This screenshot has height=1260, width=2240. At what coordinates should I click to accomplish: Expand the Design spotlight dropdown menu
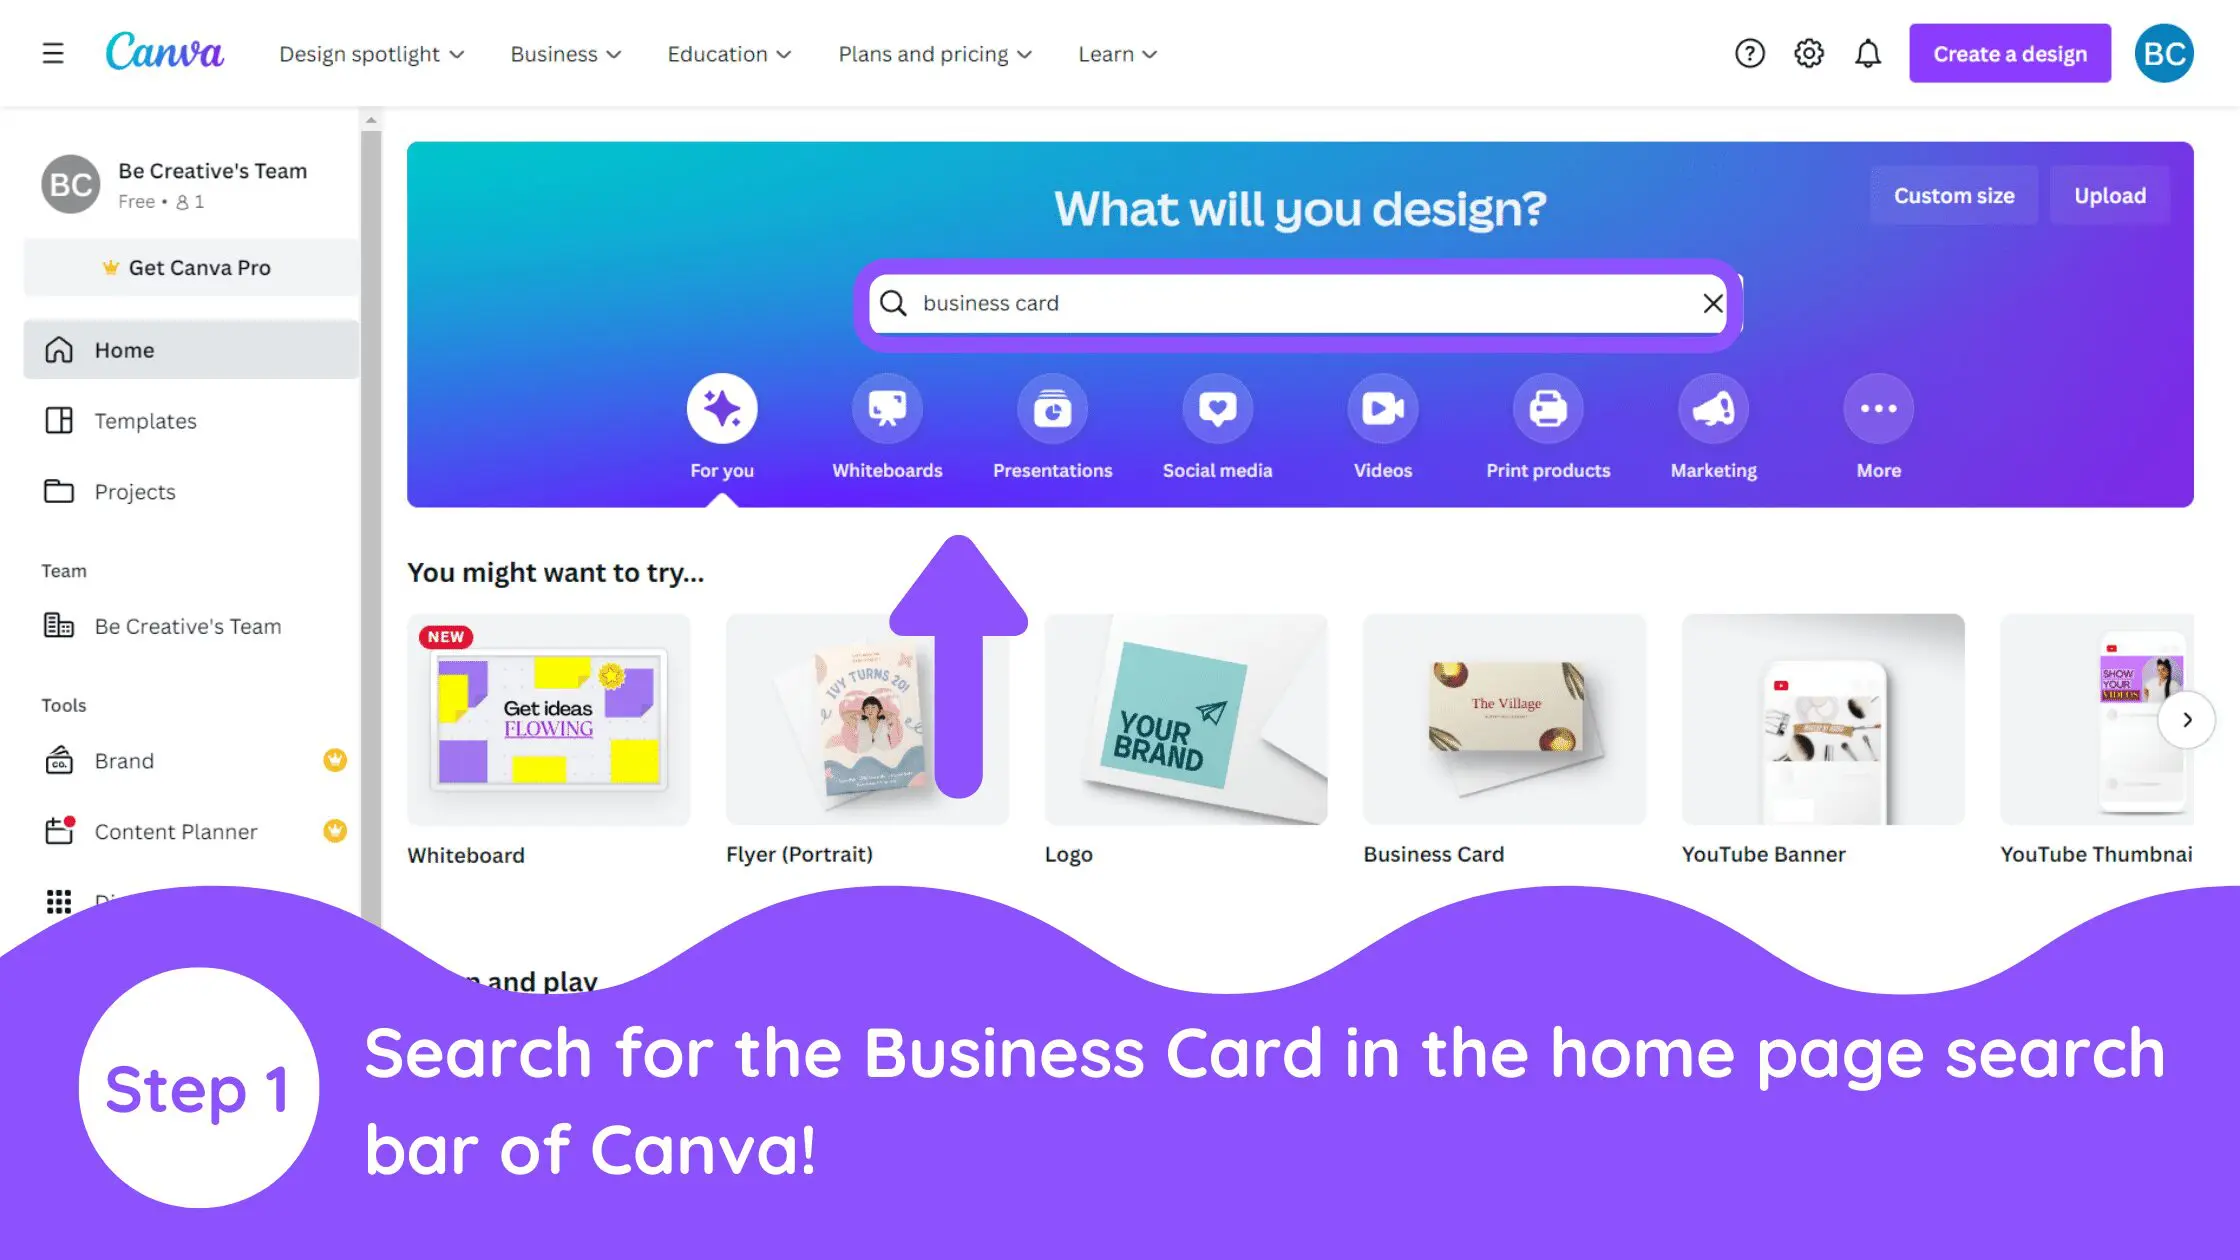coord(371,54)
